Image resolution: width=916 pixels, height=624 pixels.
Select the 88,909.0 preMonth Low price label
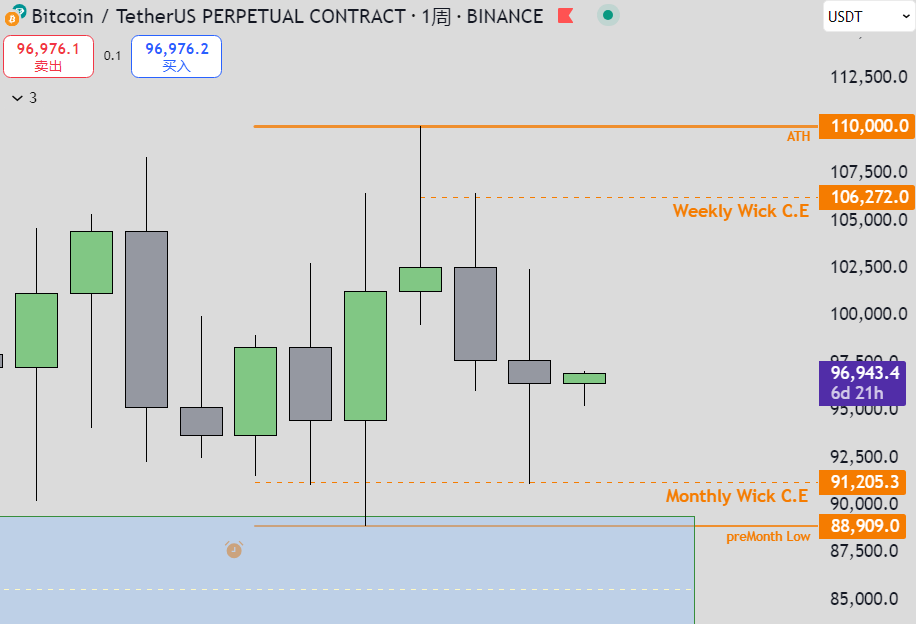(863, 526)
